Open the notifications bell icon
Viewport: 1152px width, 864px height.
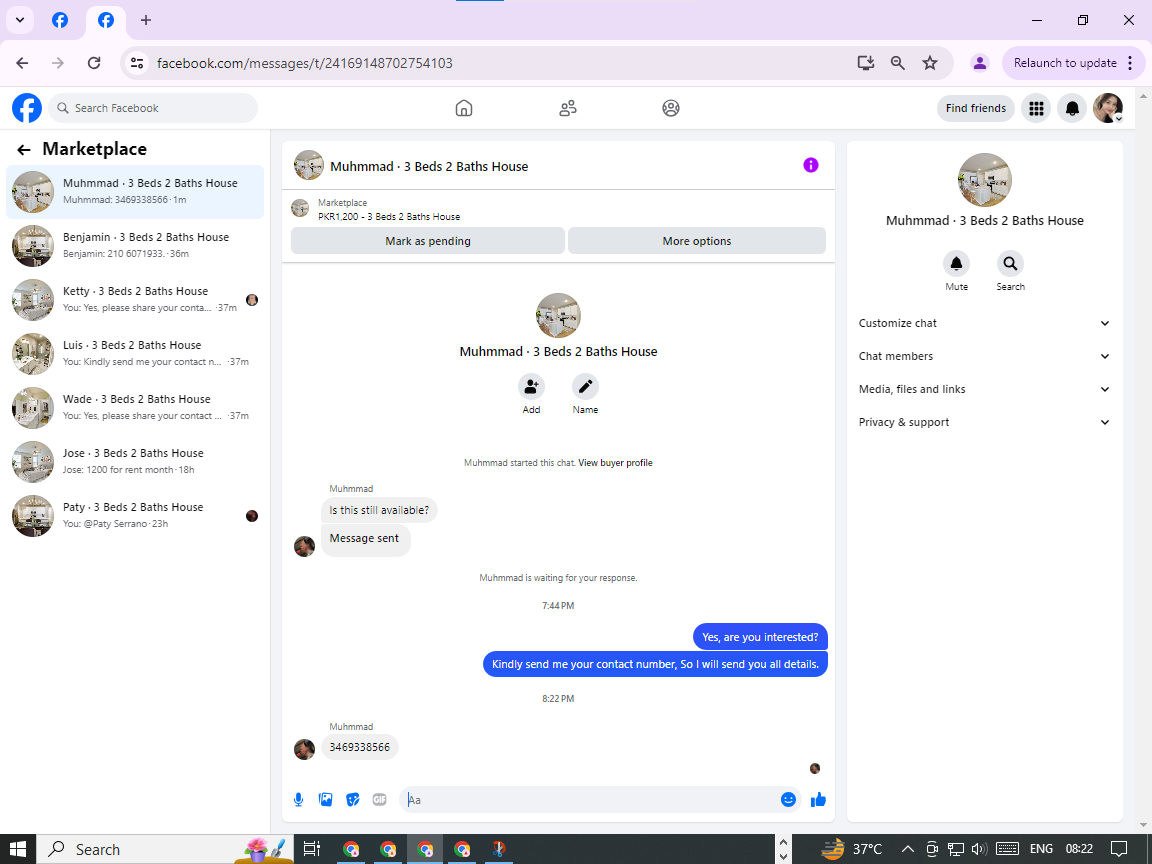click(x=1072, y=108)
